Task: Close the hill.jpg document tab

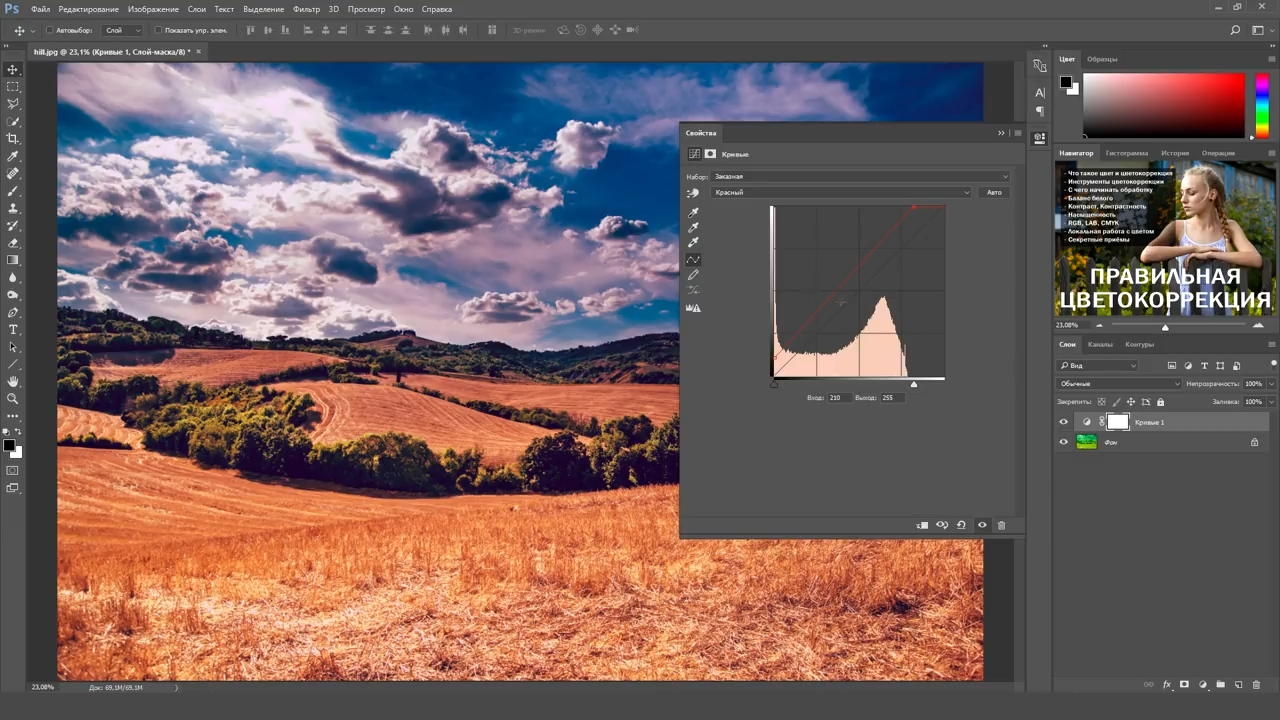Action: 198,51
